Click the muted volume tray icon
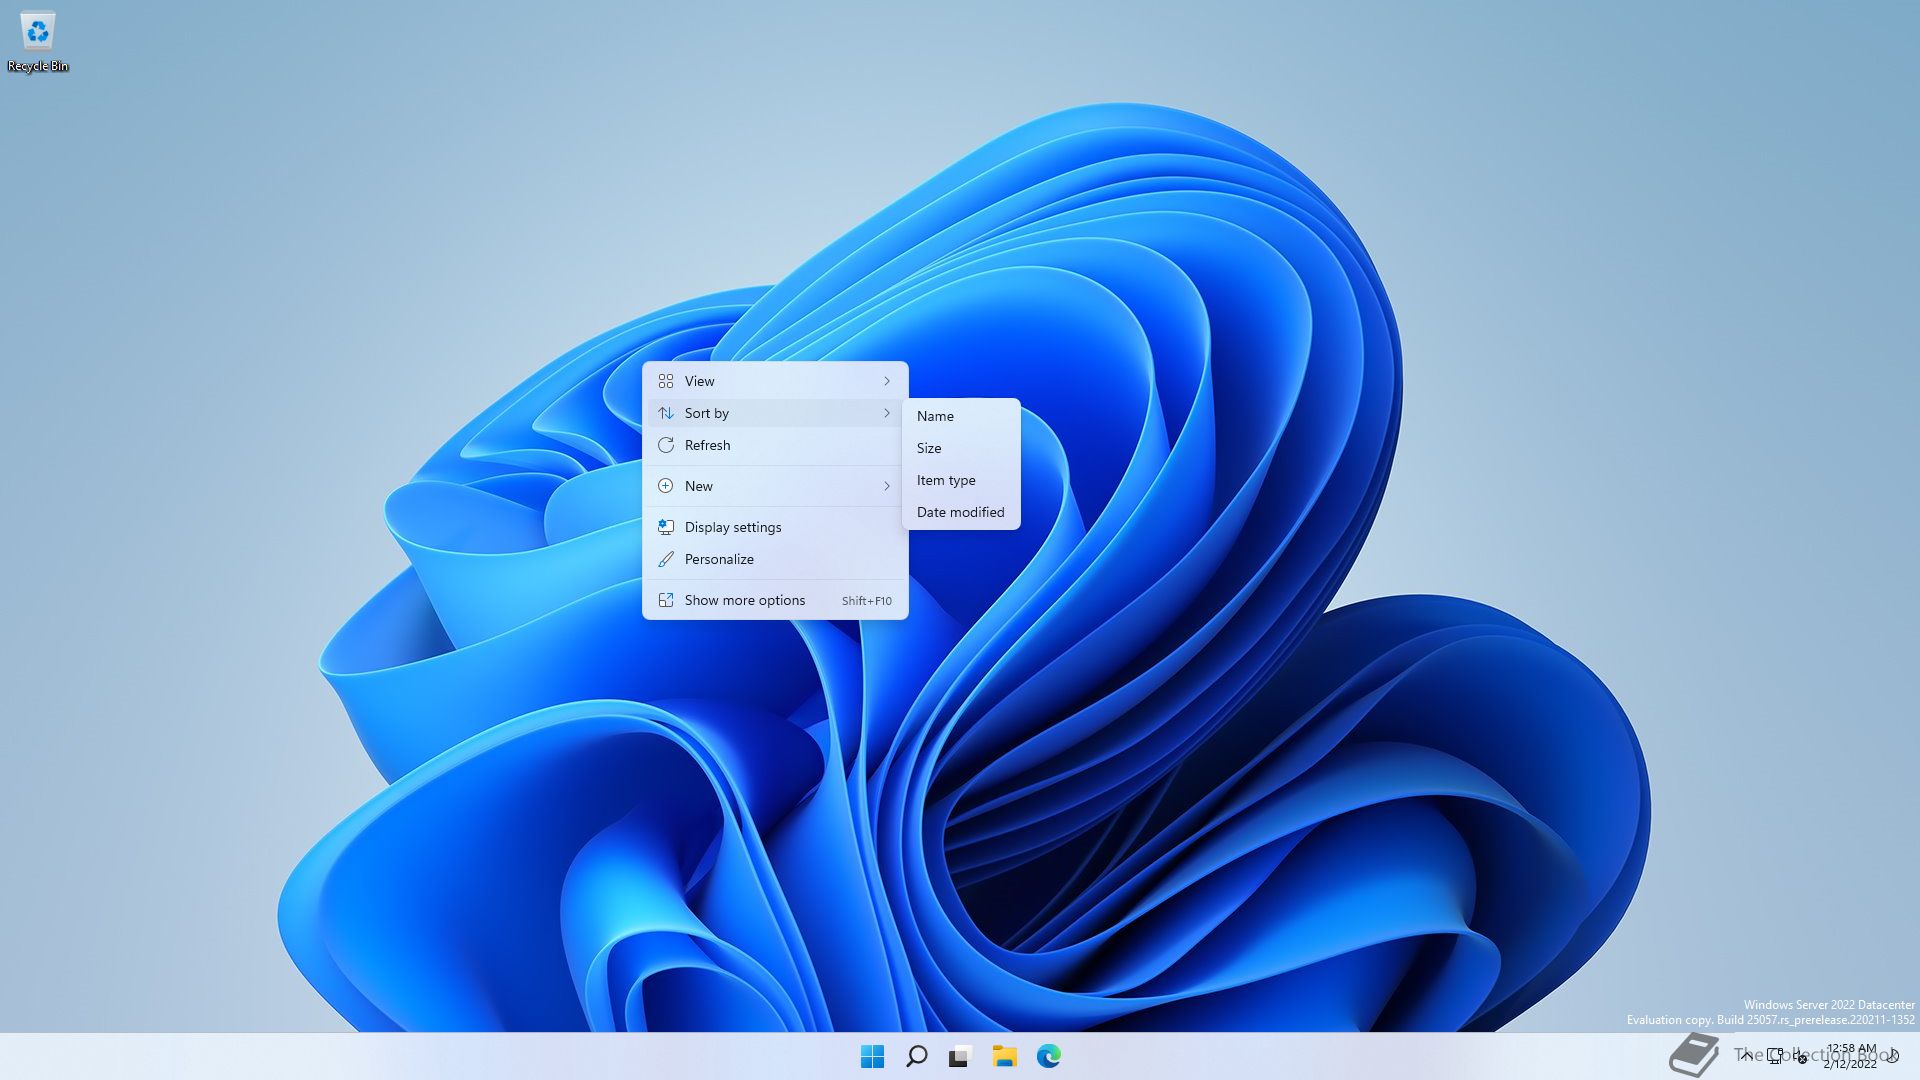 point(1801,1056)
